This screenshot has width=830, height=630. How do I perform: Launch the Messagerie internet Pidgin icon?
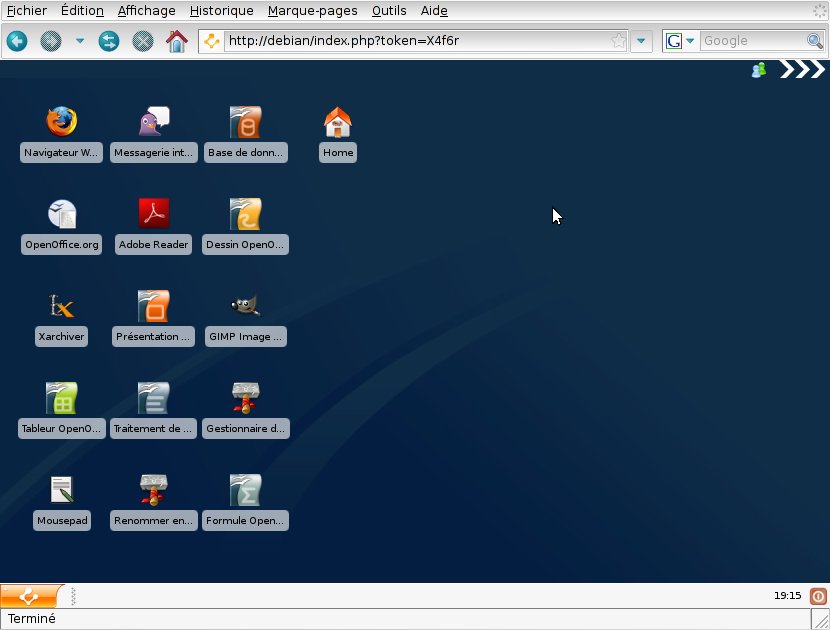coord(154,122)
